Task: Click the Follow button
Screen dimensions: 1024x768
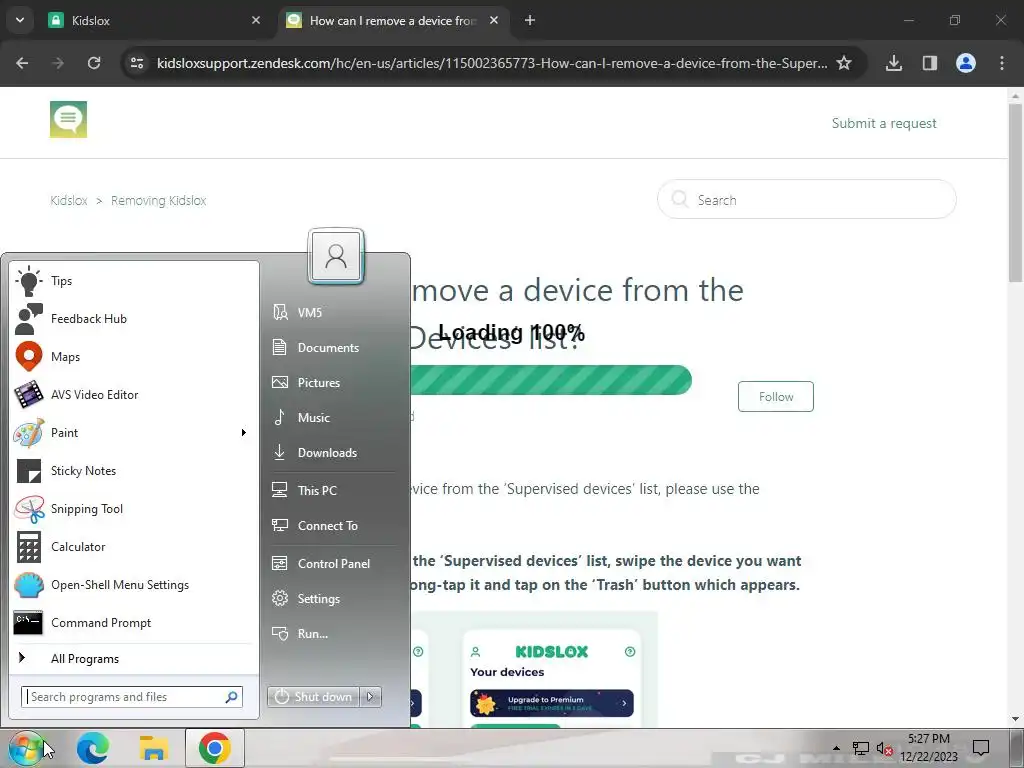Action: coord(776,396)
